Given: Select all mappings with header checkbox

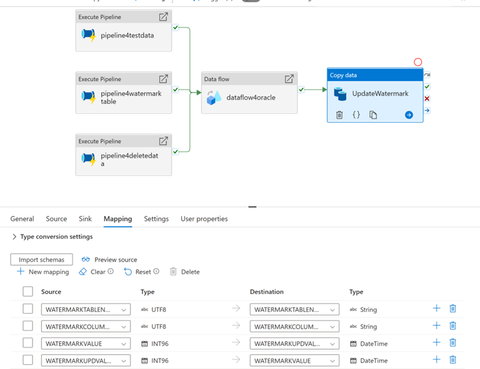Looking at the screenshot, I should point(28,291).
